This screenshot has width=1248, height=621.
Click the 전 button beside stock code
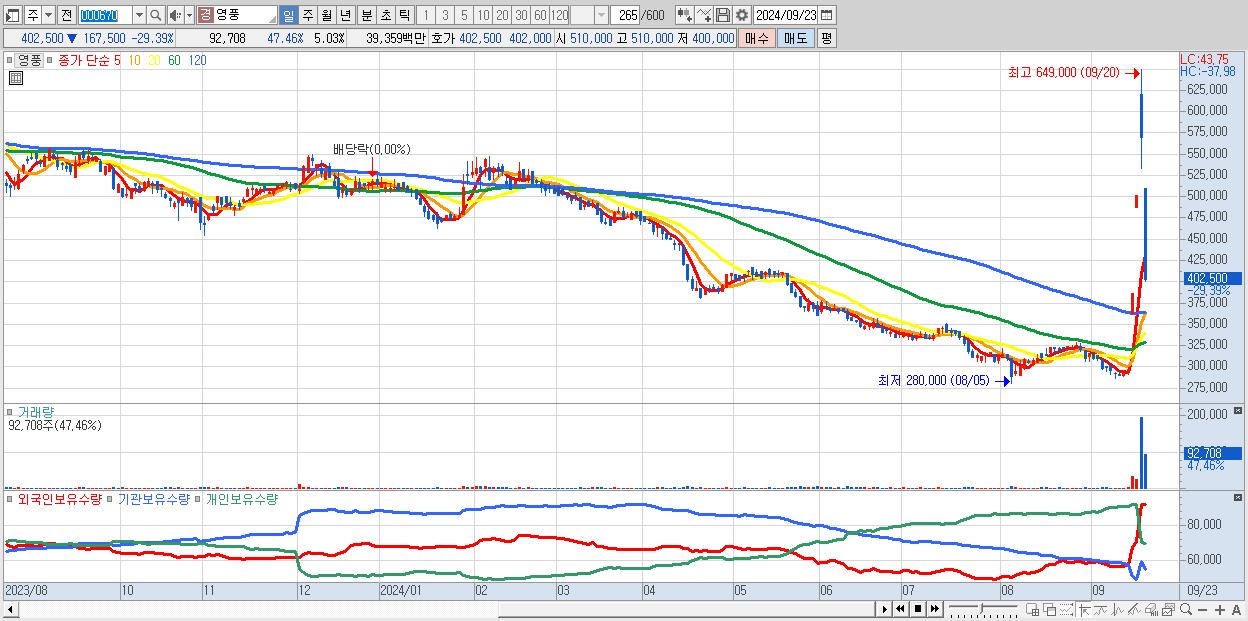click(x=66, y=15)
